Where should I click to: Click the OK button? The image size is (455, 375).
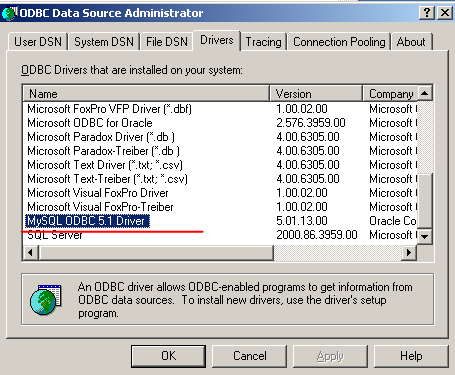click(168, 356)
